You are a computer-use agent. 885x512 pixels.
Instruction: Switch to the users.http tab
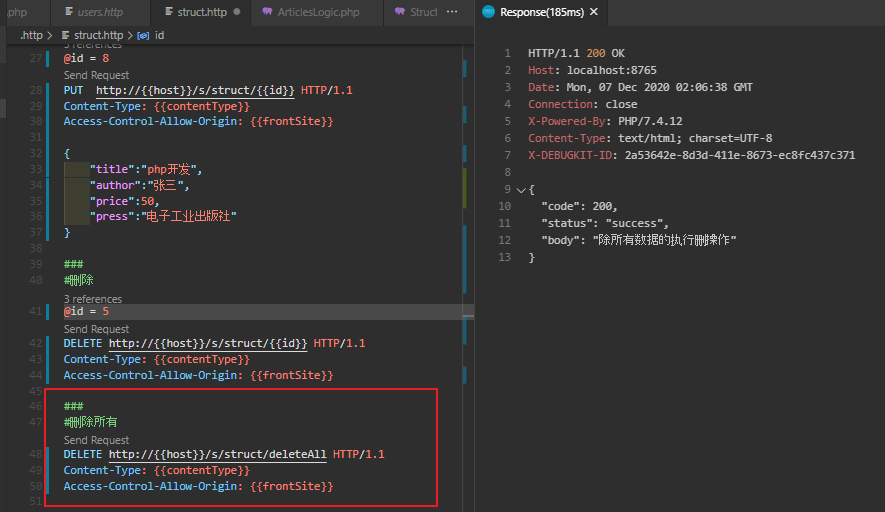click(x=99, y=12)
